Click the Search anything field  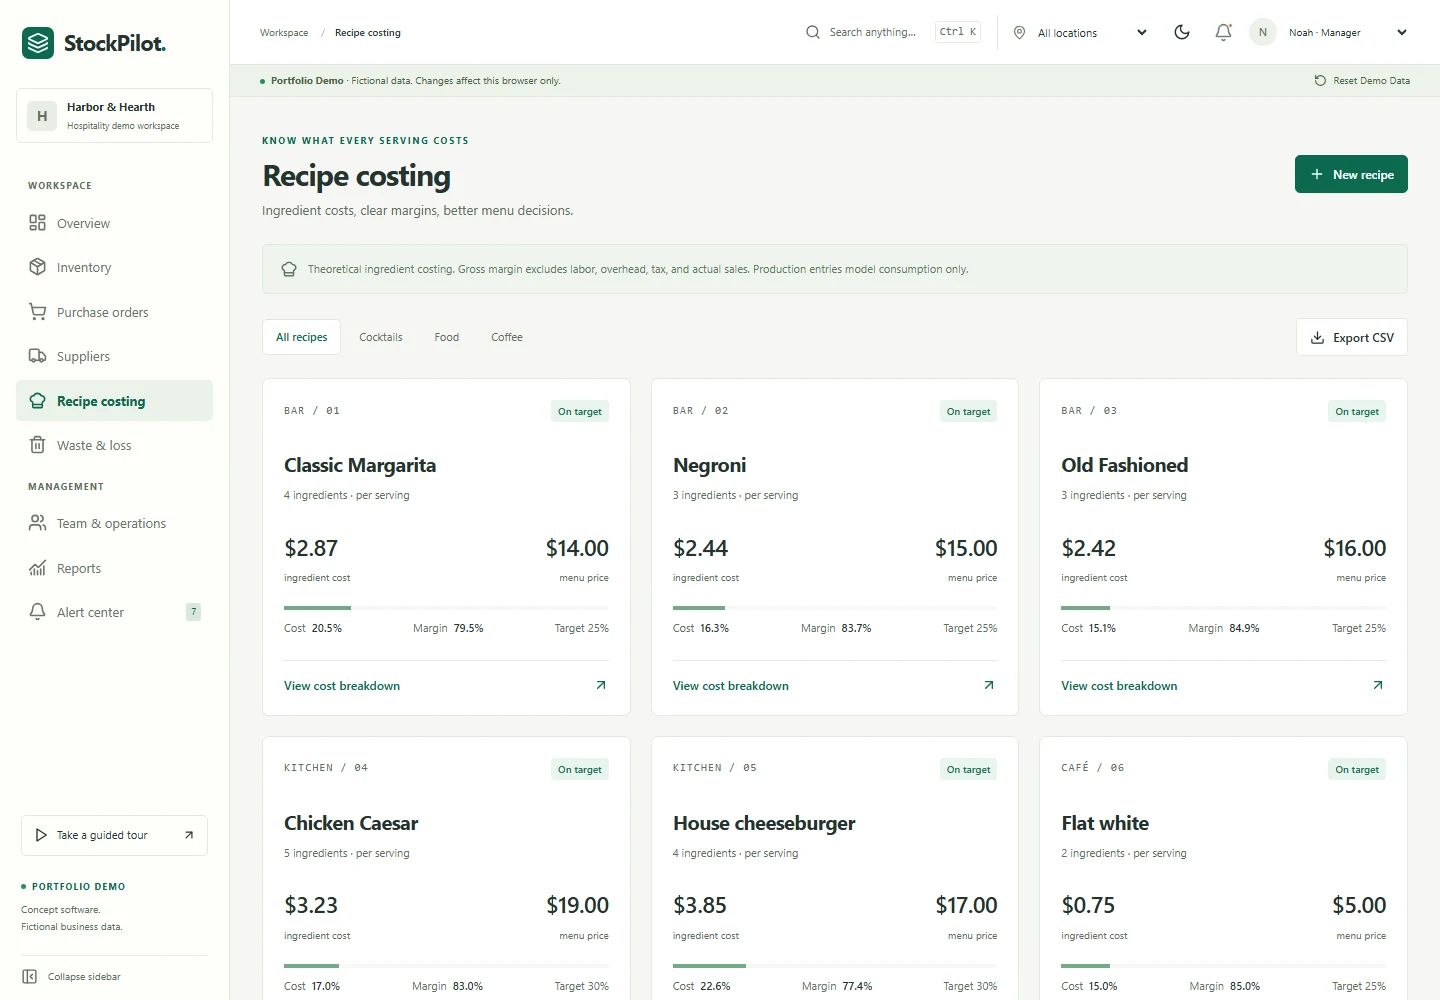tap(893, 32)
